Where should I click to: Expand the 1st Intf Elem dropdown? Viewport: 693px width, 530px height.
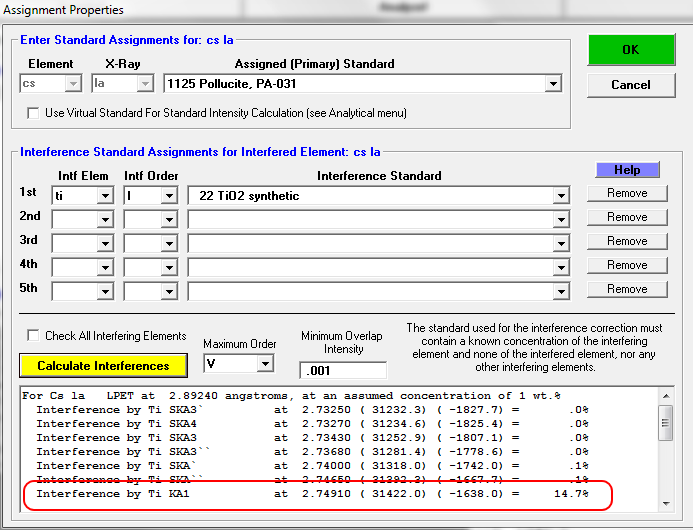(x=105, y=196)
